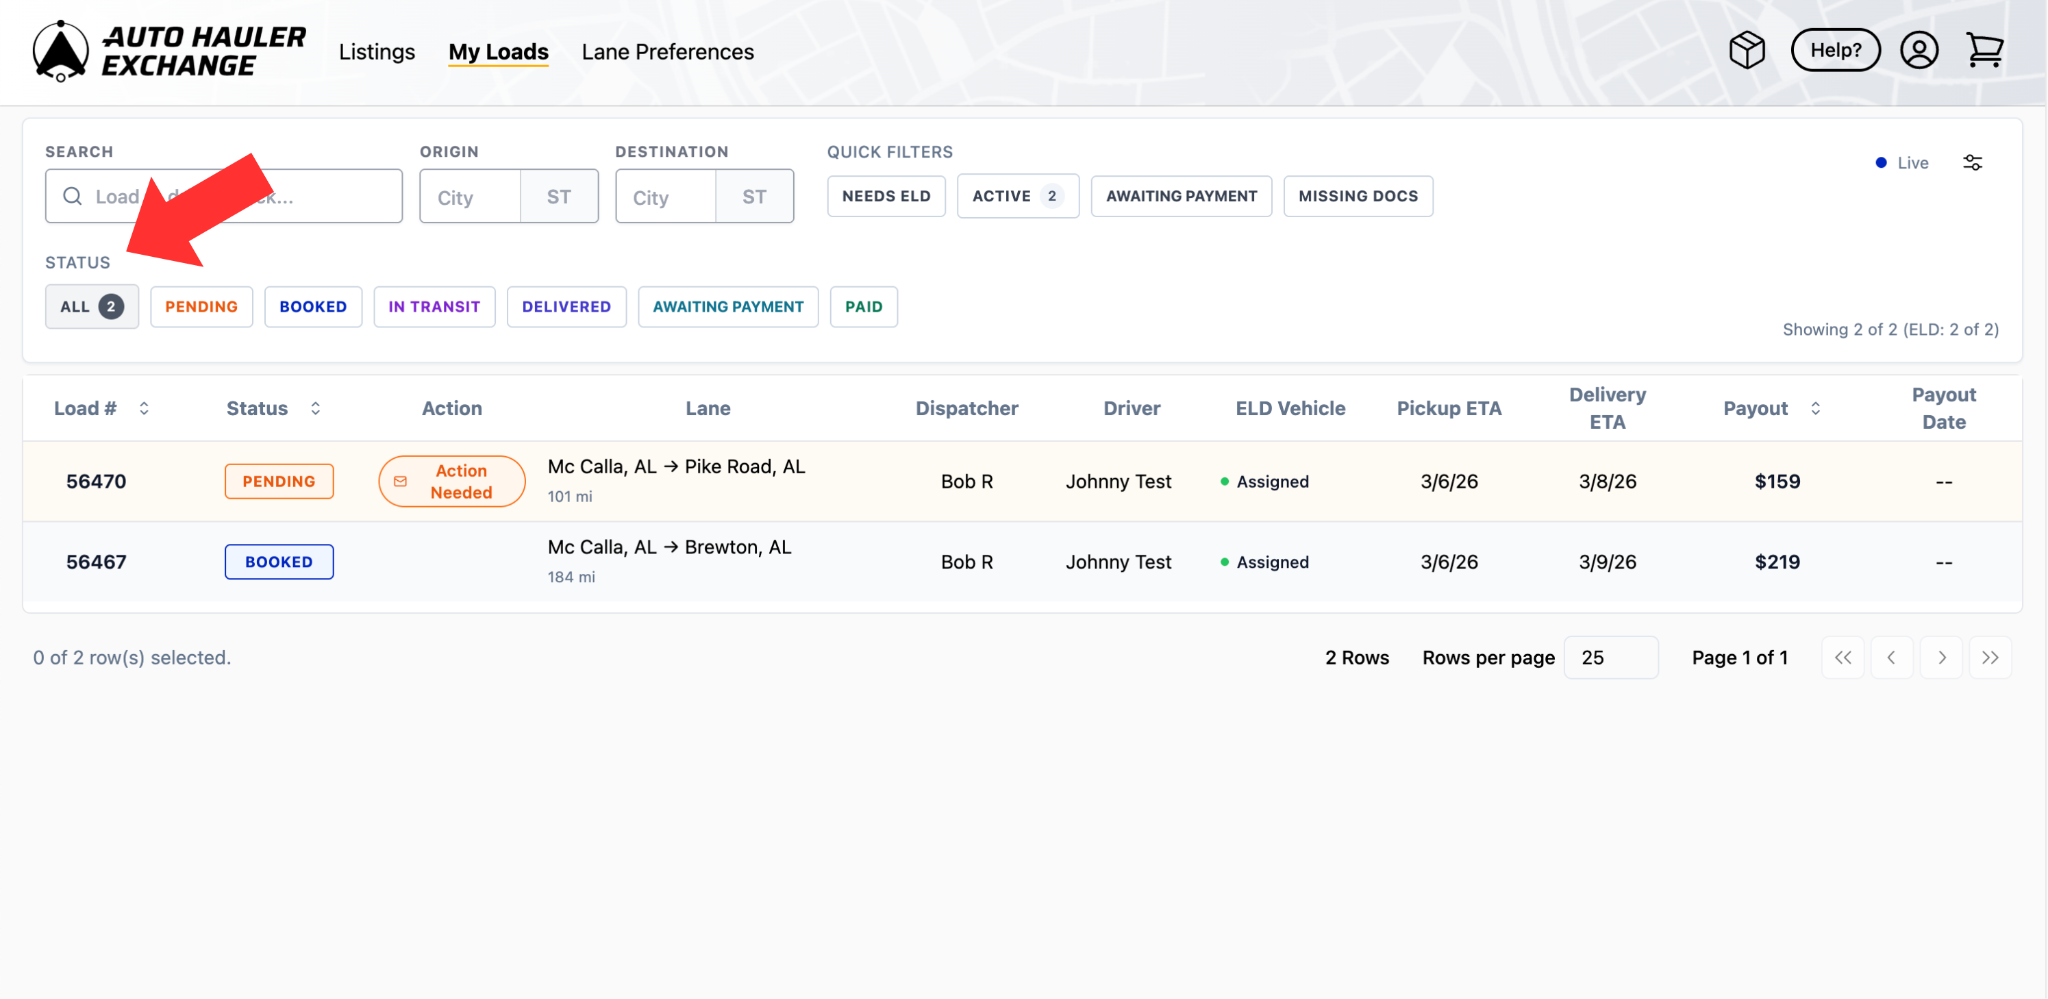Screen dimensions: 2048x999
Task: Open the shopping cart icon
Action: pos(1984,50)
